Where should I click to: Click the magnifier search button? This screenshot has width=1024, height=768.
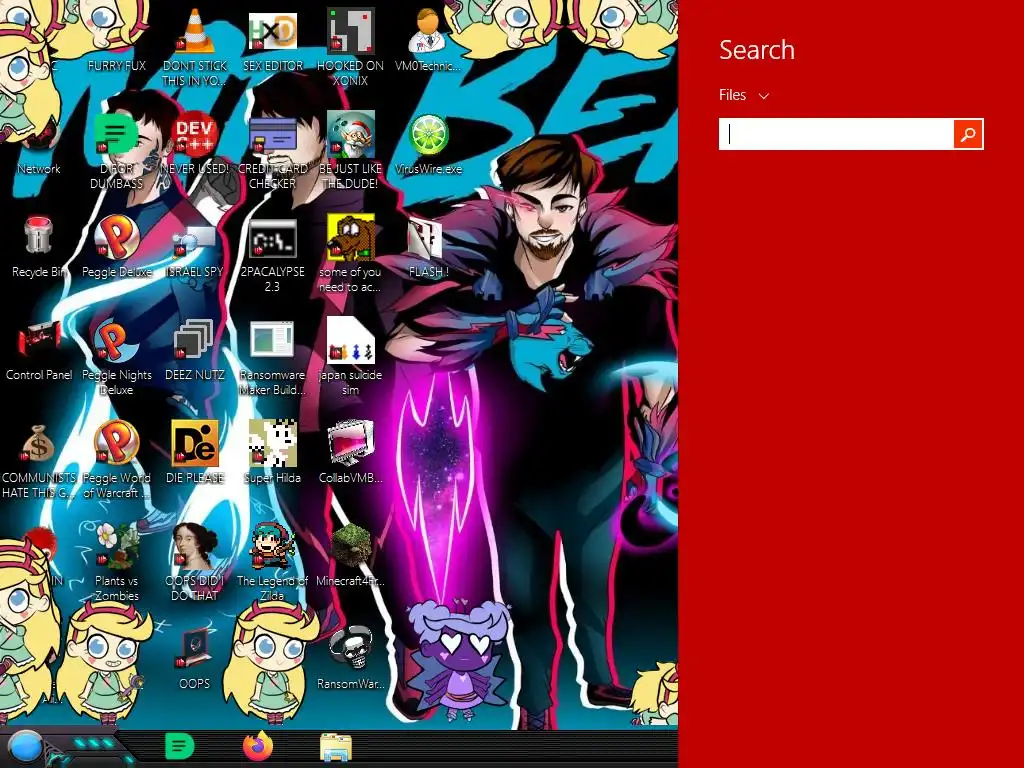[x=968, y=134]
